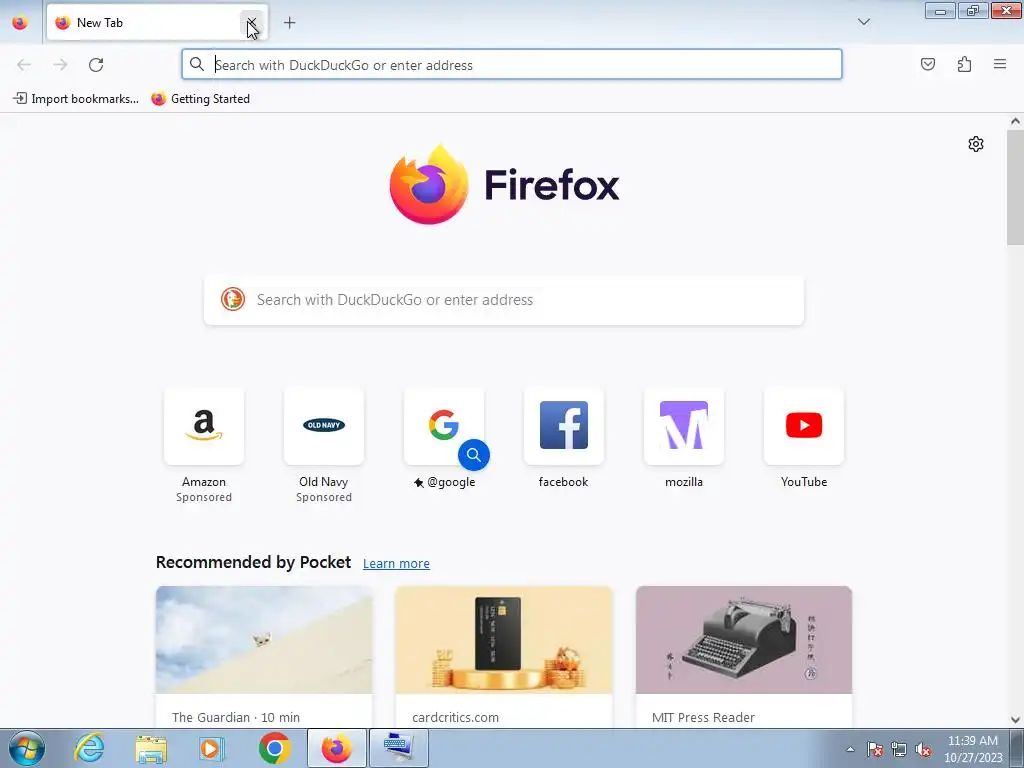
Task: Open the muted volume tray icon
Action: pos(923,749)
